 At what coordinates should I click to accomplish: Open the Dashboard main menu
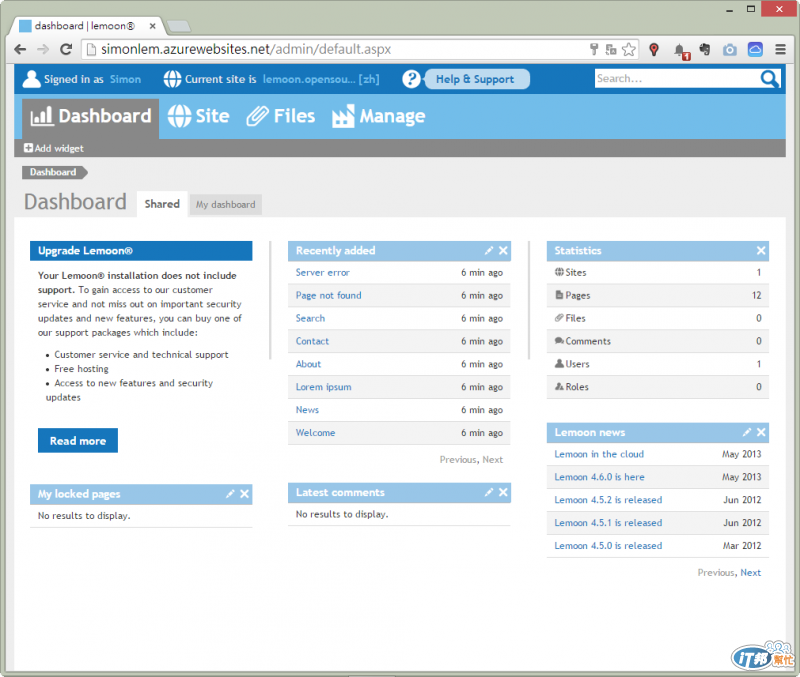point(91,117)
